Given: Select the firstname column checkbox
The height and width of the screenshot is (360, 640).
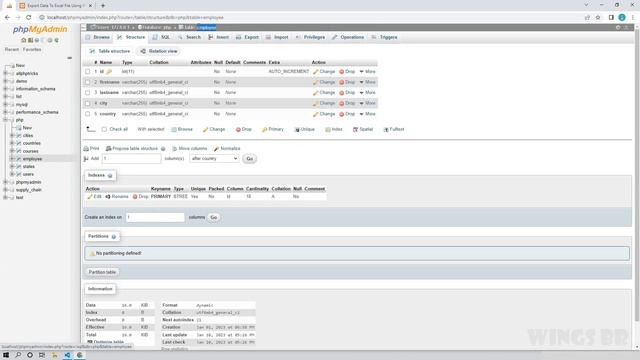Looking at the screenshot, I should coord(87,82).
